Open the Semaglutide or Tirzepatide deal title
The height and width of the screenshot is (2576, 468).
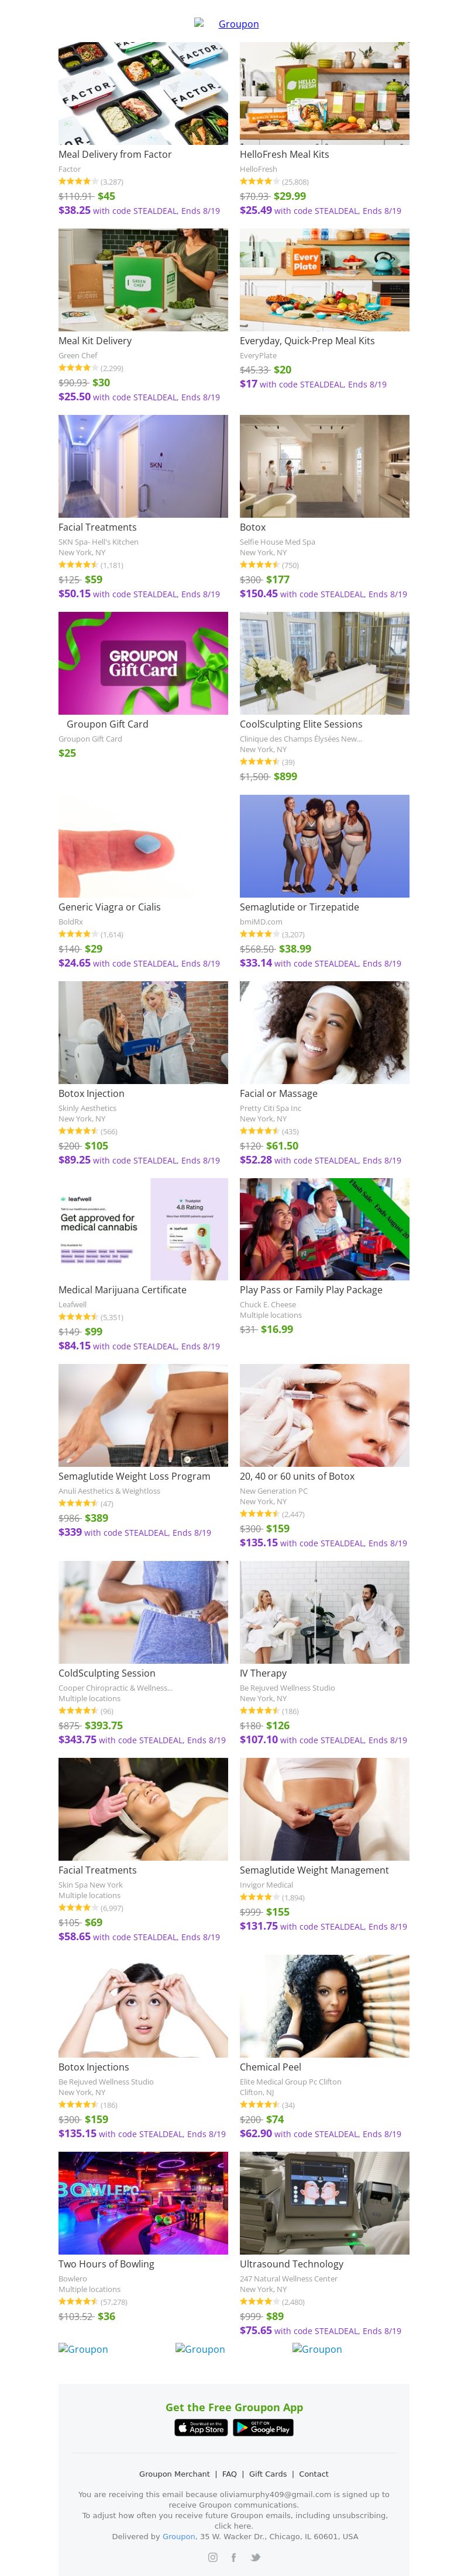tap(299, 907)
